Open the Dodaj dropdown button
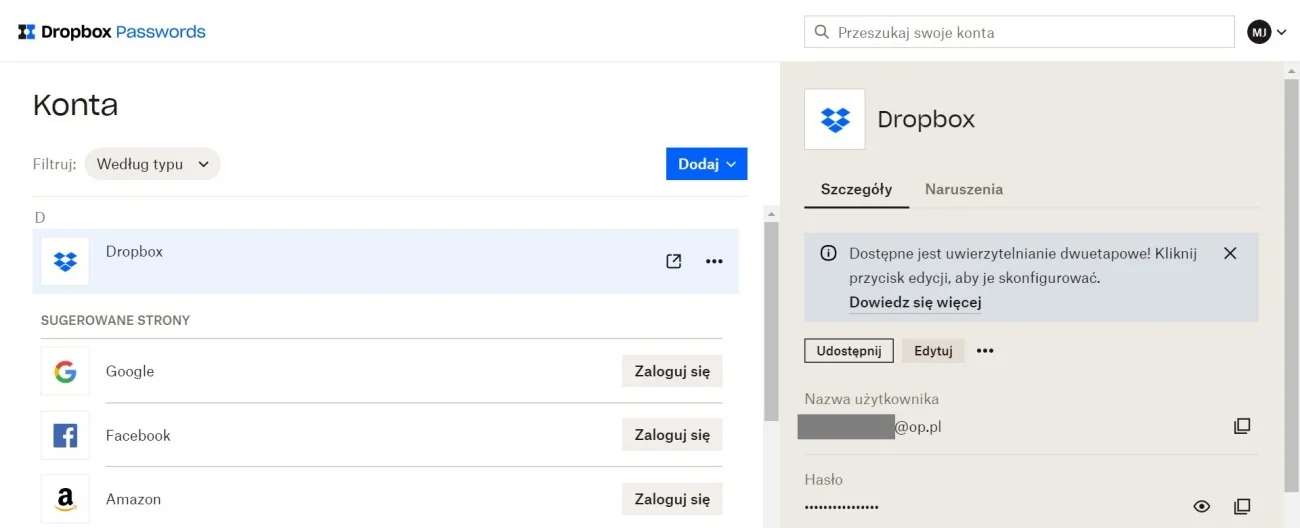This screenshot has width=1300, height=528. point(706,164)
